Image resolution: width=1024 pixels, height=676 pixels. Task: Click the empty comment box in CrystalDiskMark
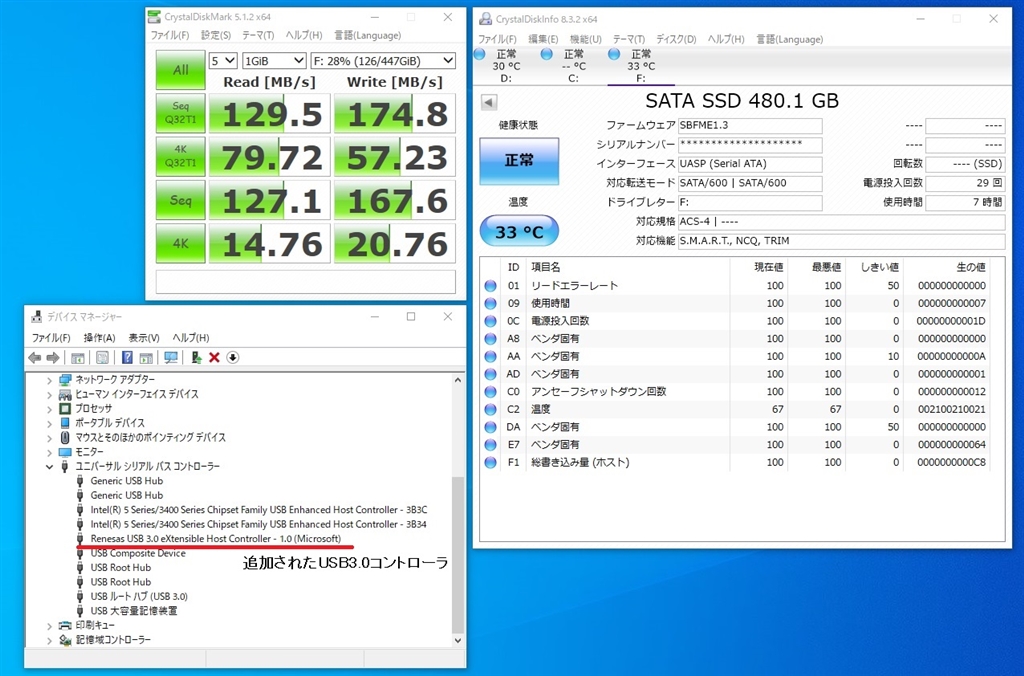306,282
